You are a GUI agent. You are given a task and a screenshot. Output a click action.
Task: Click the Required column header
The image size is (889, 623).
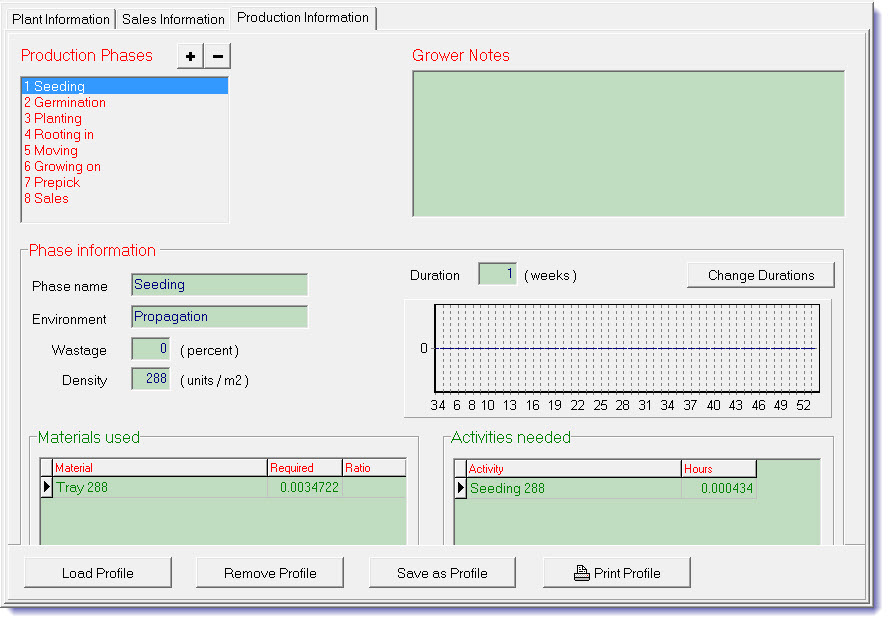click(x=305, y=468)
